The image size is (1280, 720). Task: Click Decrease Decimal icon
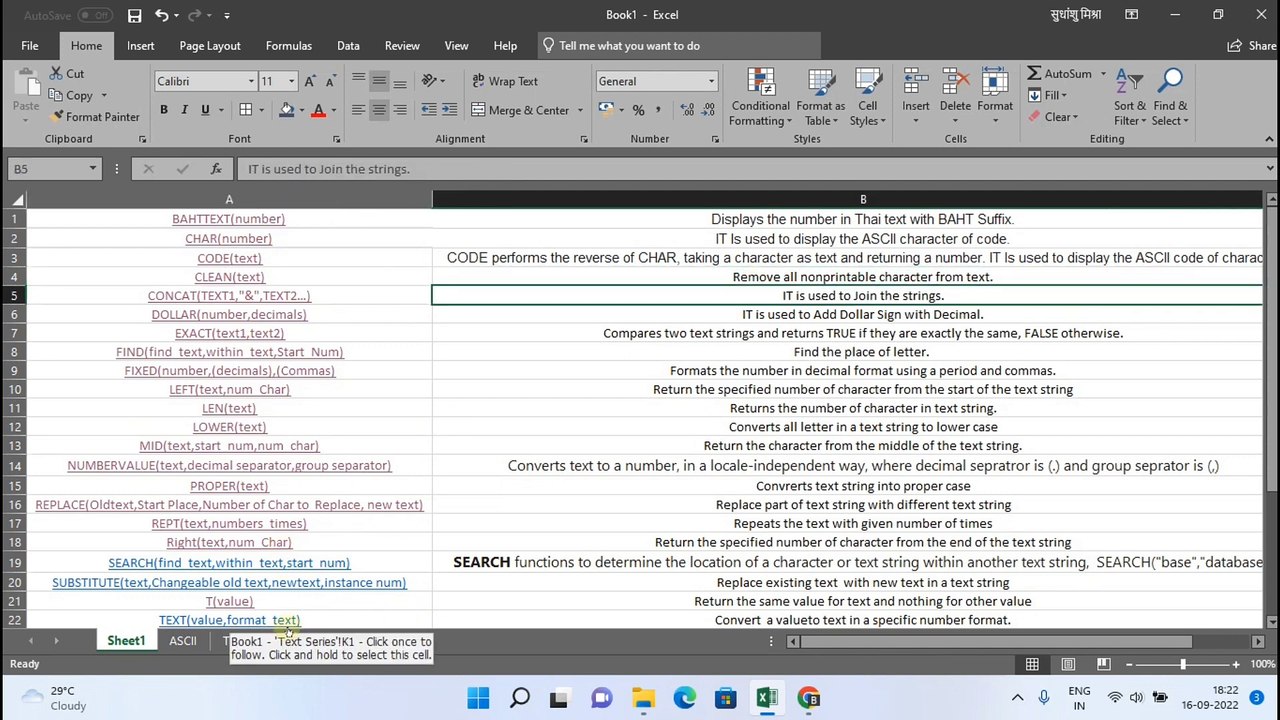point(706,110)
